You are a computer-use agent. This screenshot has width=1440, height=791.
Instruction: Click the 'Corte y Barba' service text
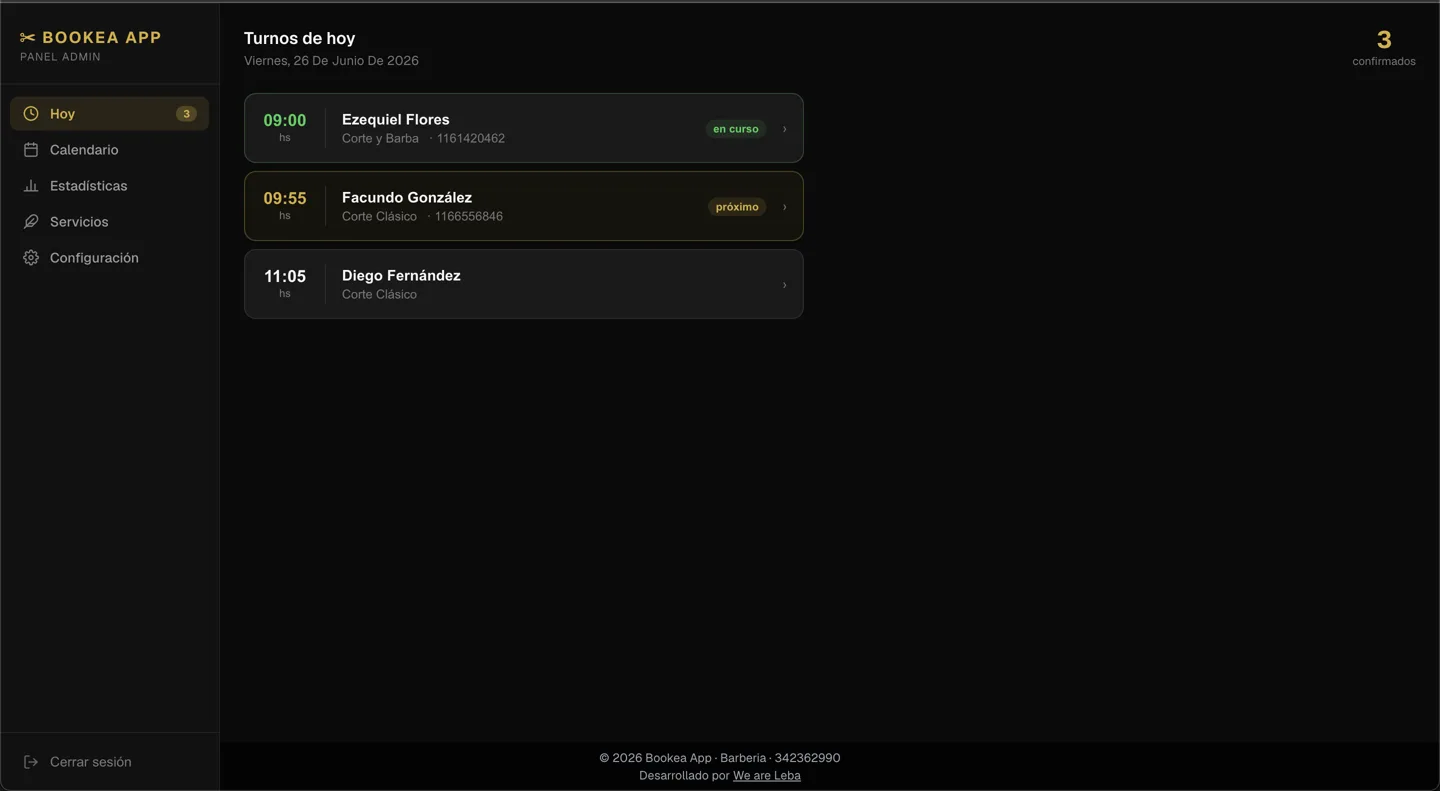pos(380,138)
